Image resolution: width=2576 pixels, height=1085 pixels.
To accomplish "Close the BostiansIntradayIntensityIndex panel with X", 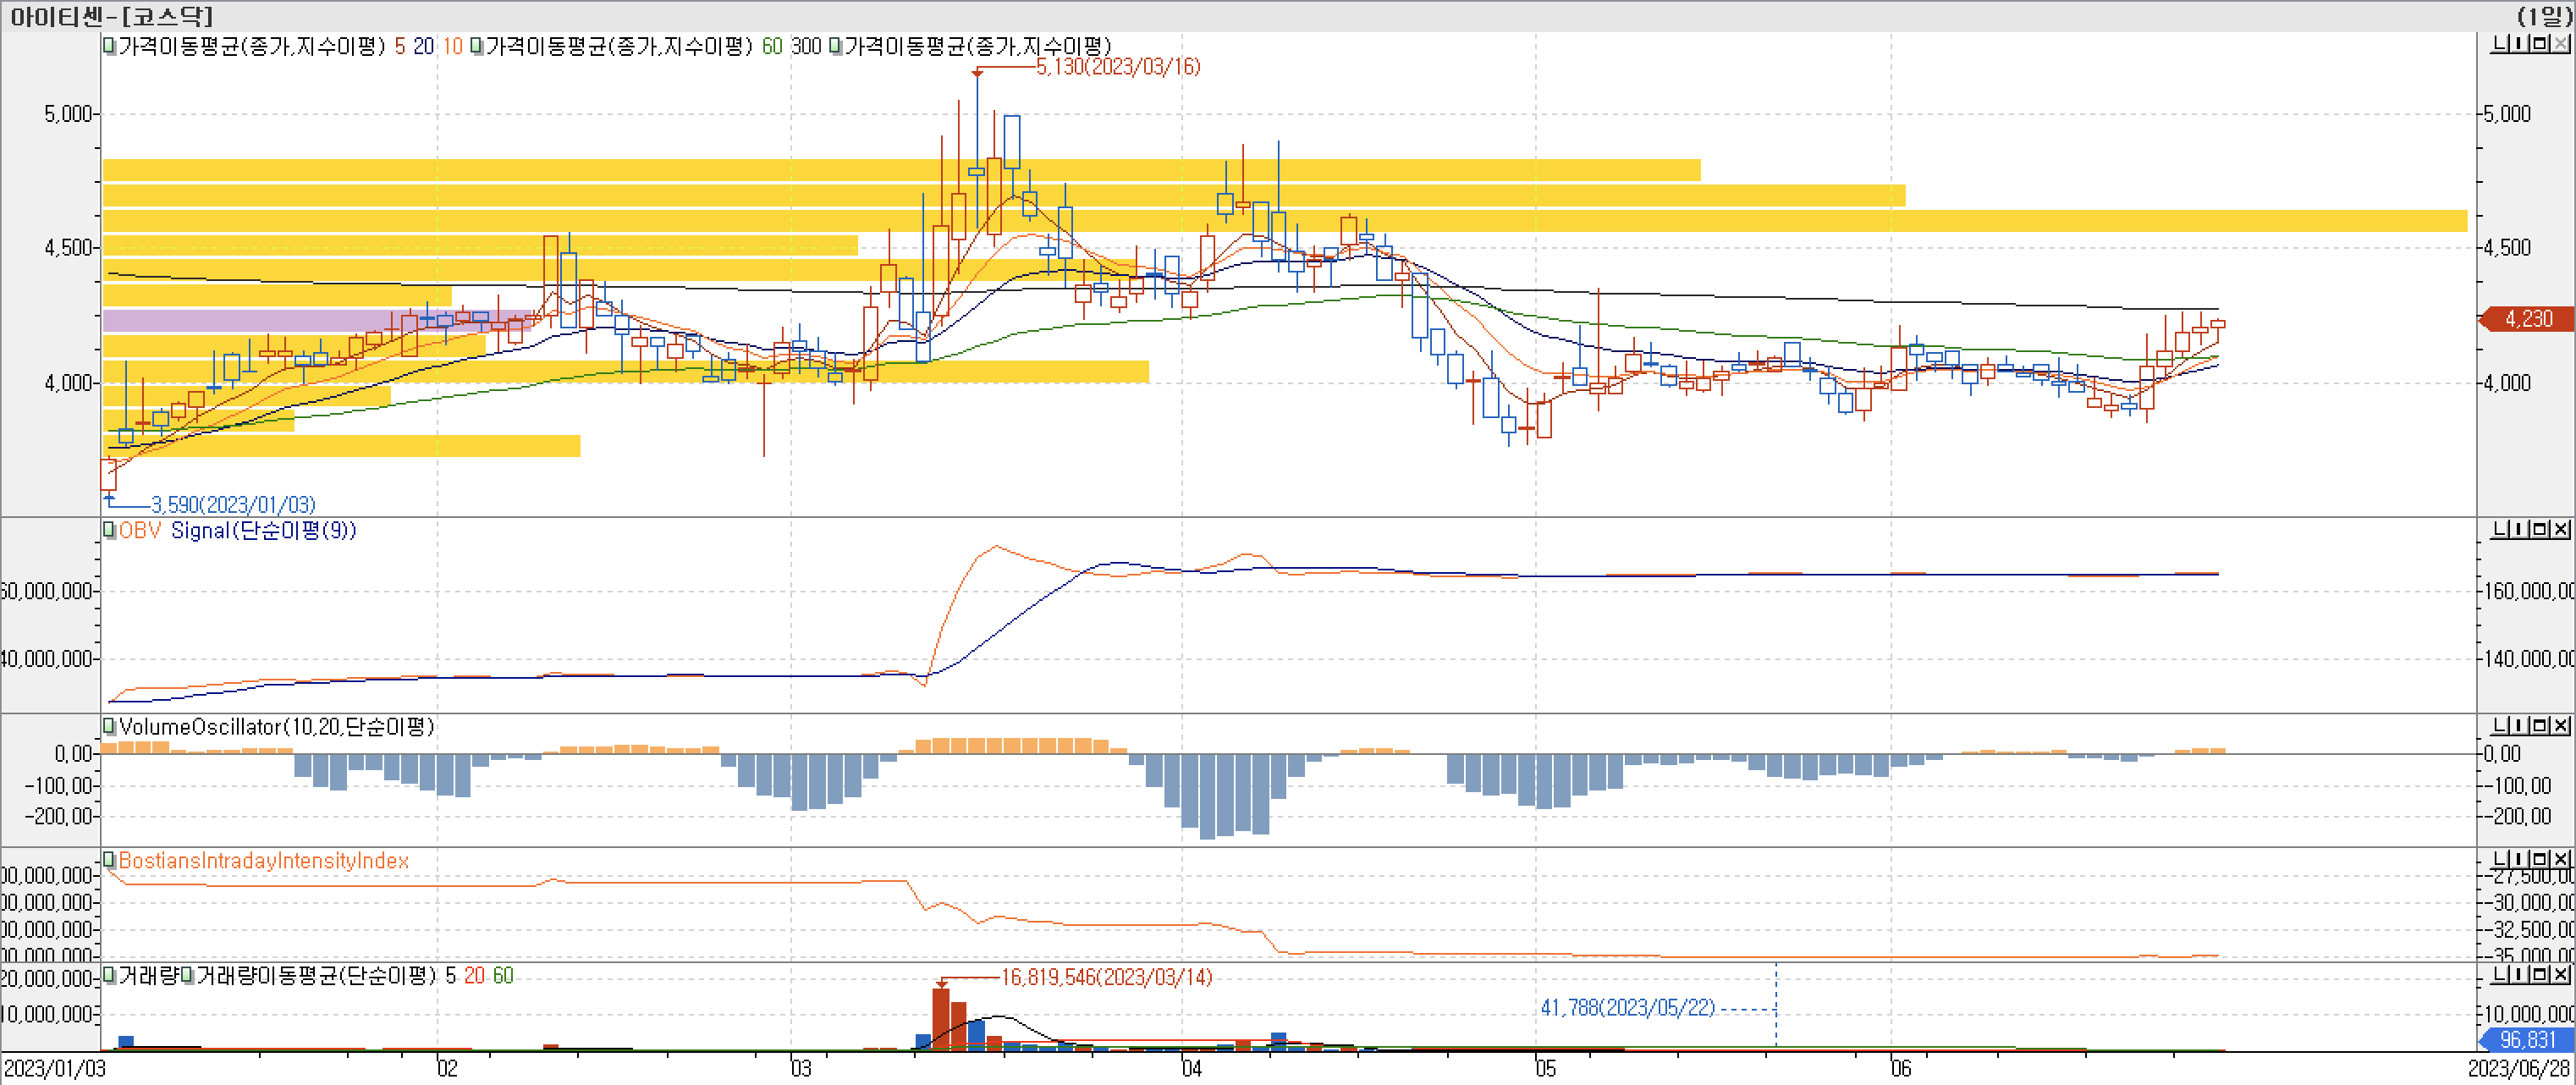I will pyautogui.click(x=2561, y=859).
